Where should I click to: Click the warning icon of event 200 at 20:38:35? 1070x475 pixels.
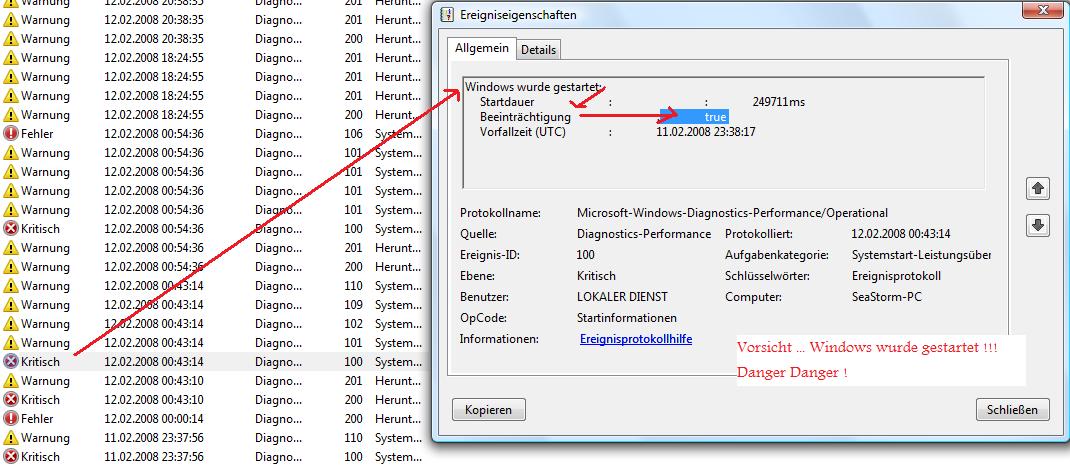click(x=10, y=39)
